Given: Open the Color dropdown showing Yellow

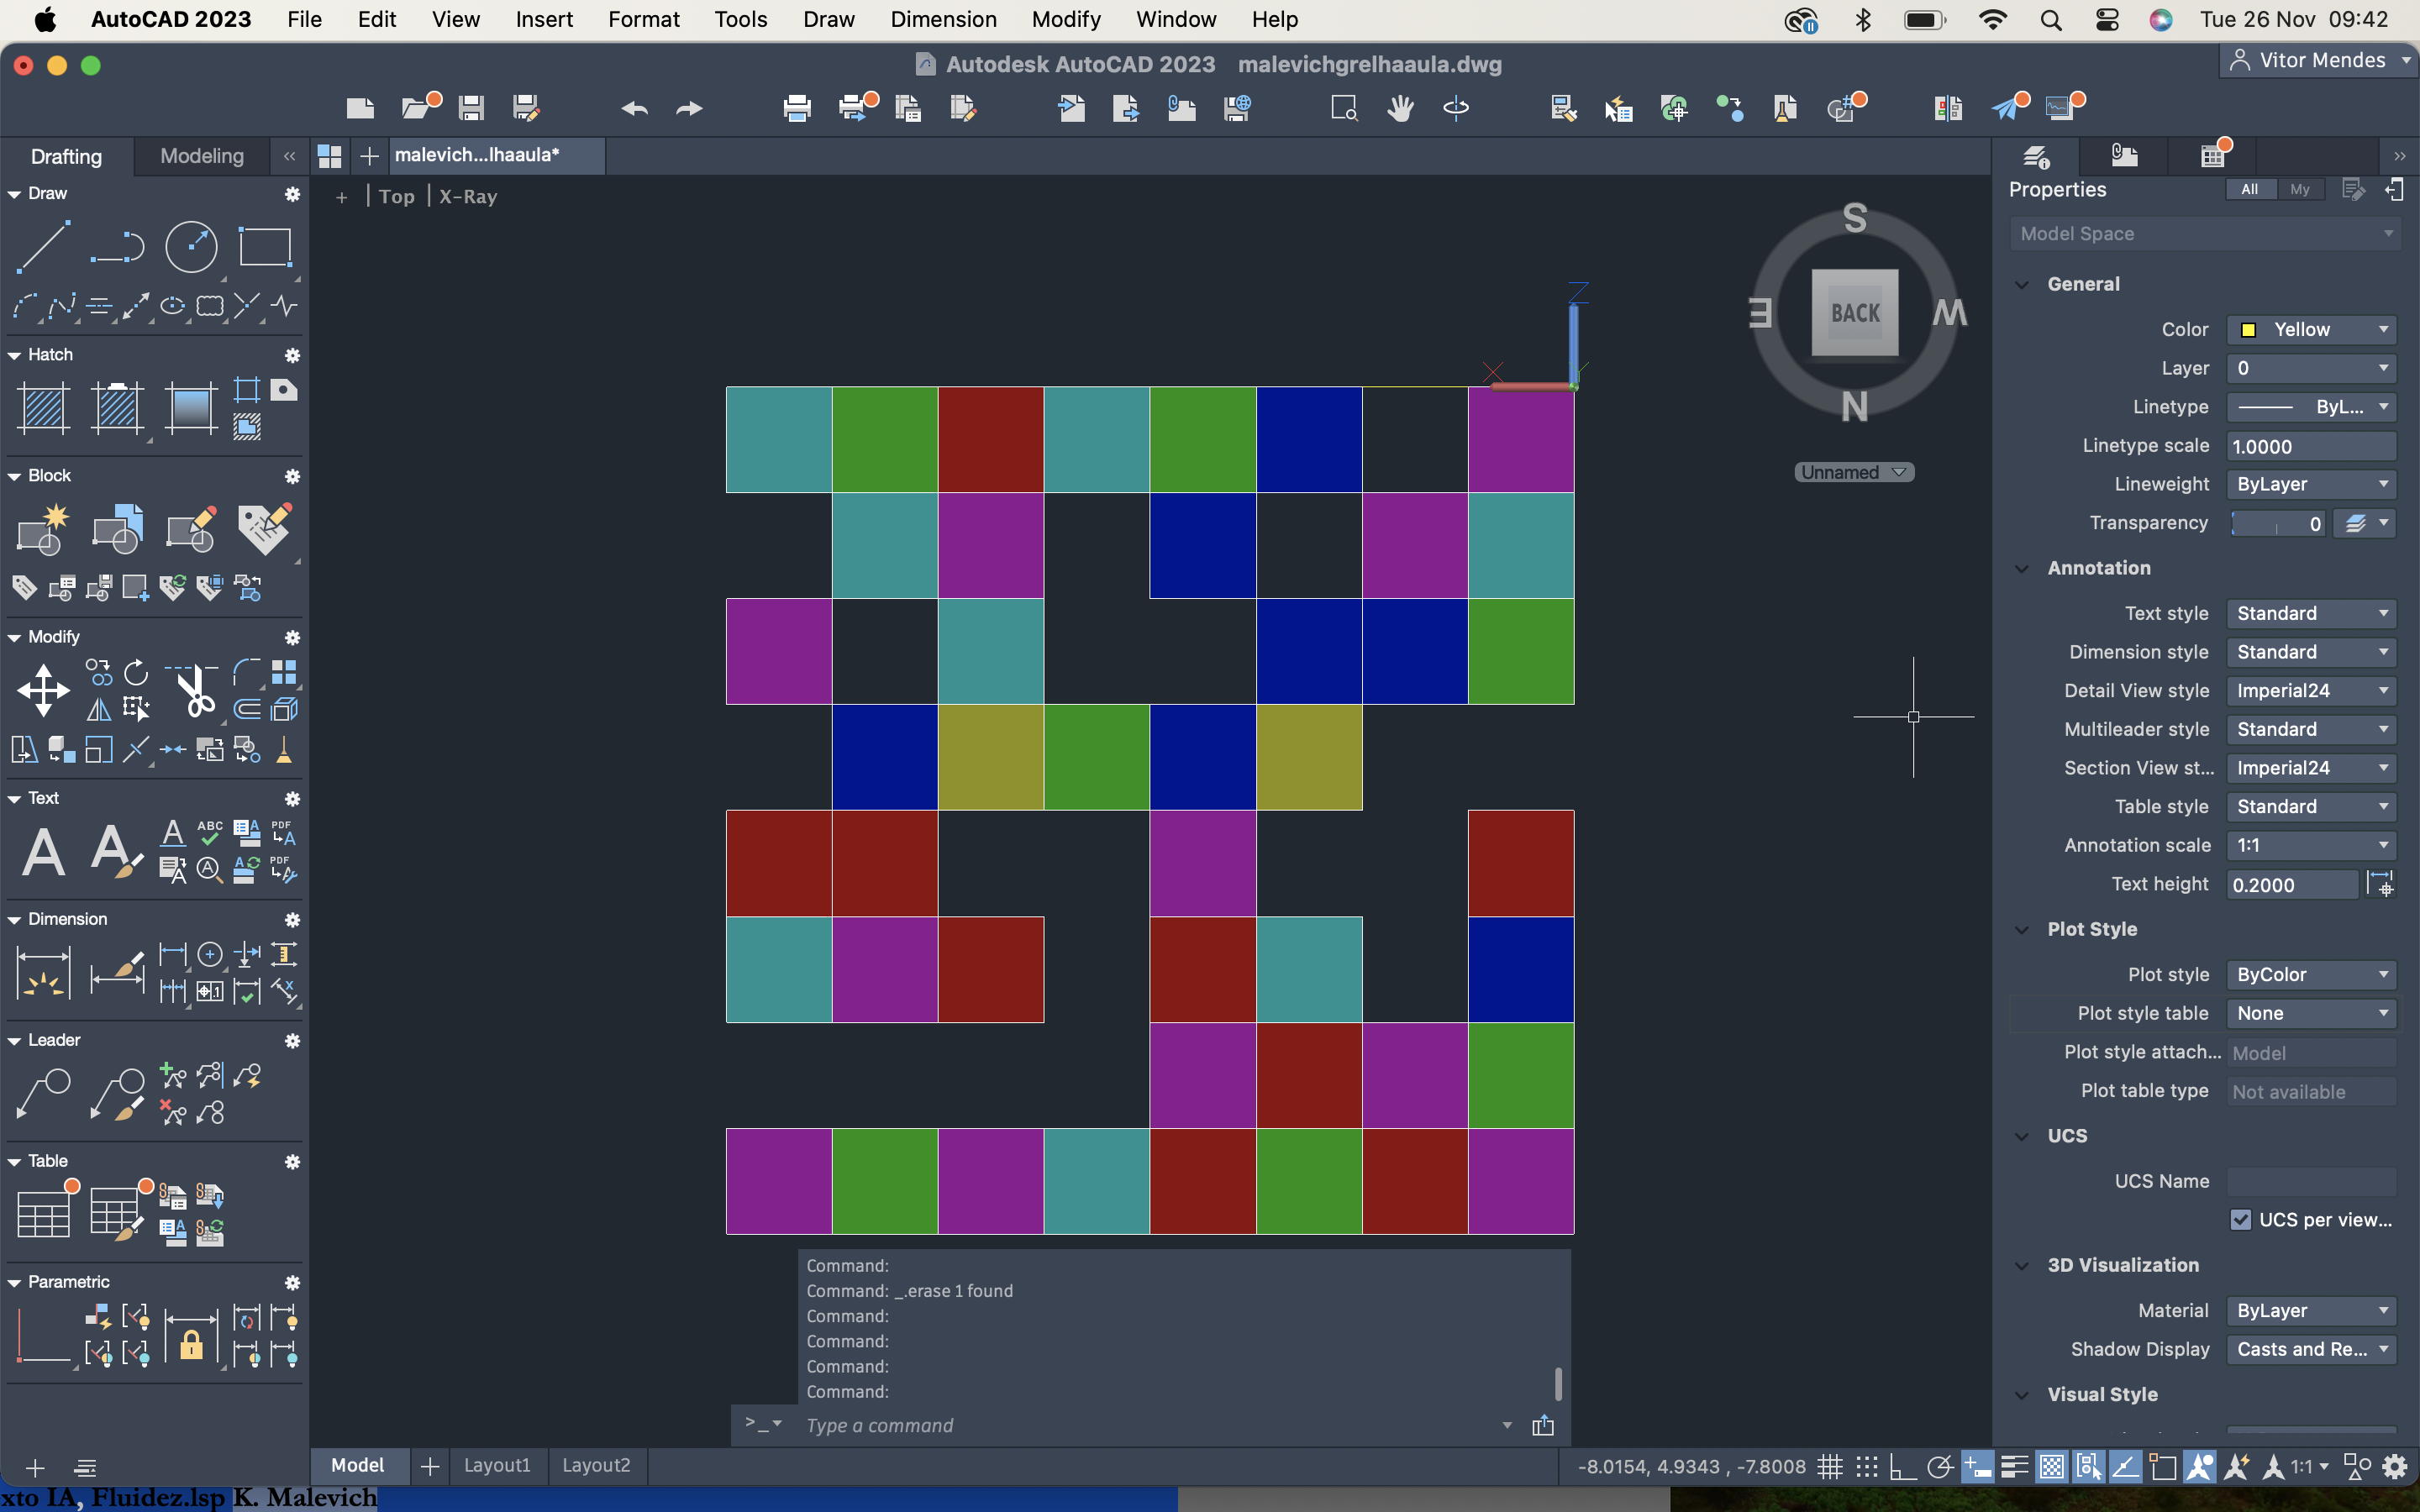Looking at the screenshot, I should coord(2311,330).
